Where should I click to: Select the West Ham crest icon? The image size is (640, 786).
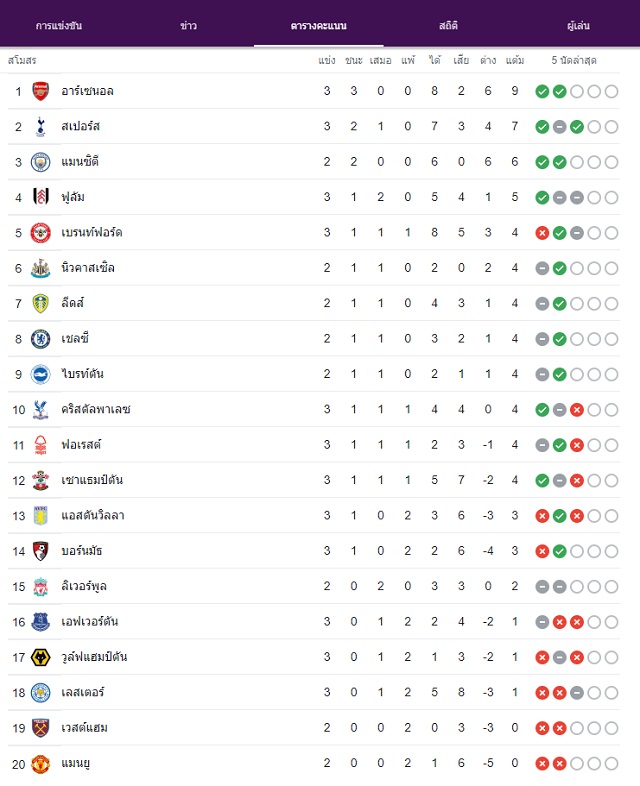pos(41,728)
